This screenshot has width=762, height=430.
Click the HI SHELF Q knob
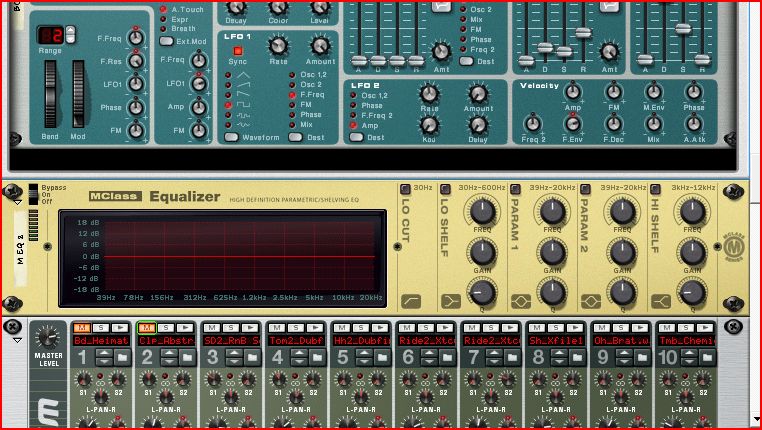click(x=693, y=292)
